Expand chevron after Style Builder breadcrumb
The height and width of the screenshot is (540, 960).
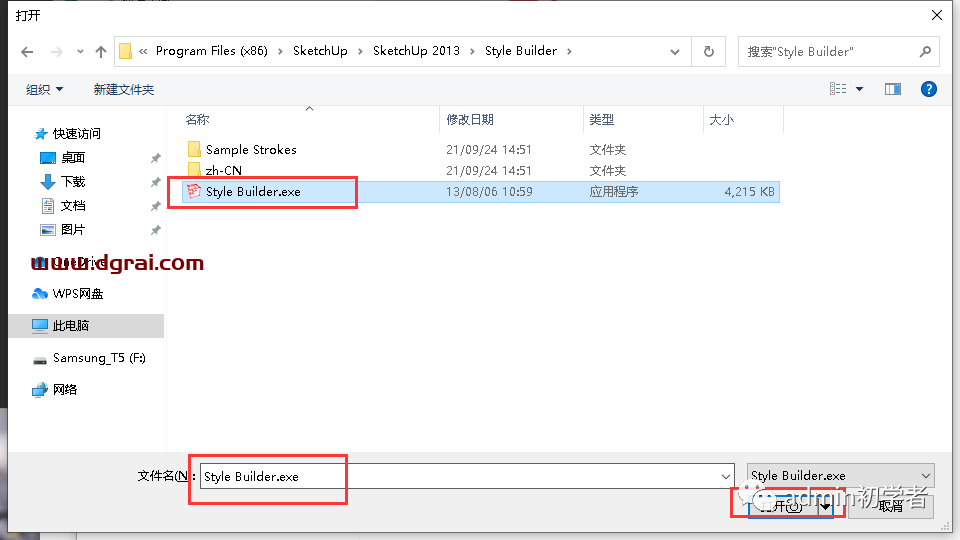[569, 51]
